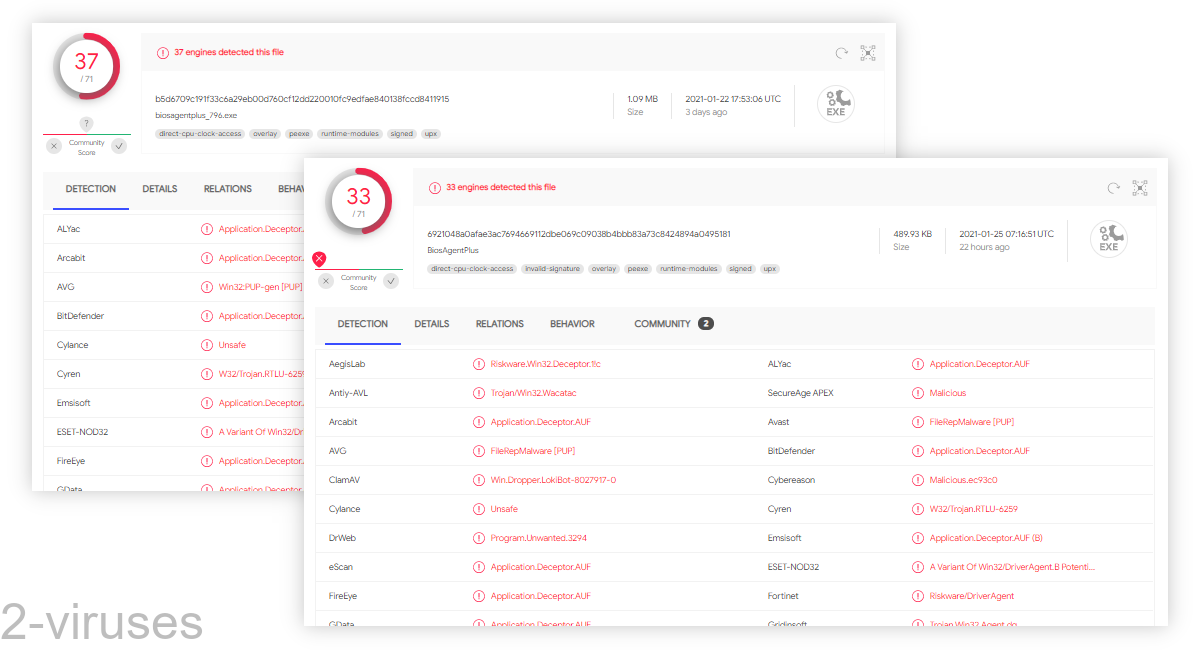Screen dimensions: 1200x650
Task: Open the DETAILS tab in the 33-detections window
Action: 432,324
